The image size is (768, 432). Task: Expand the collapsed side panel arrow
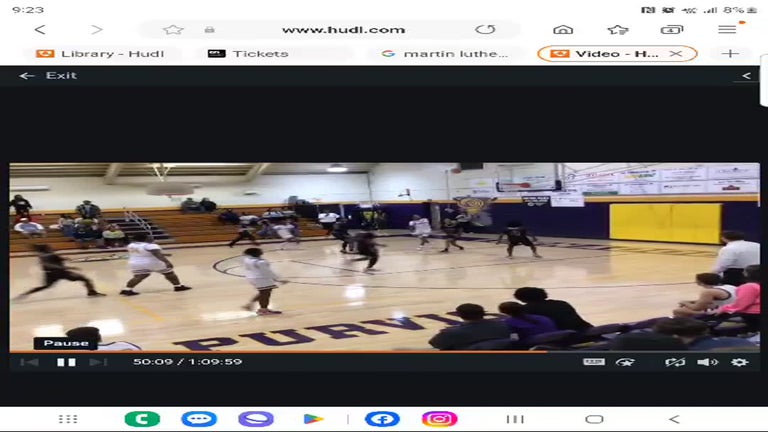[x=746, y=75]
